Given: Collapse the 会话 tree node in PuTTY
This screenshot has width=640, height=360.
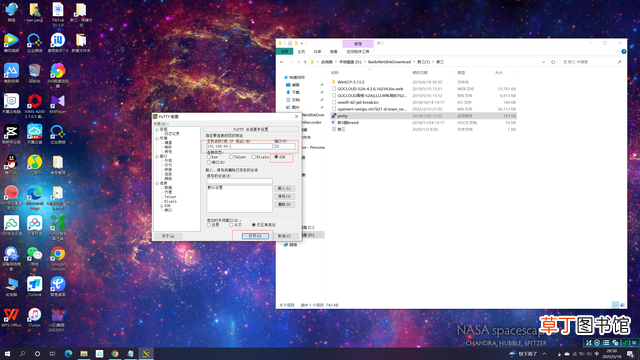Looking at the screenshot, I should tap(157, 129).
